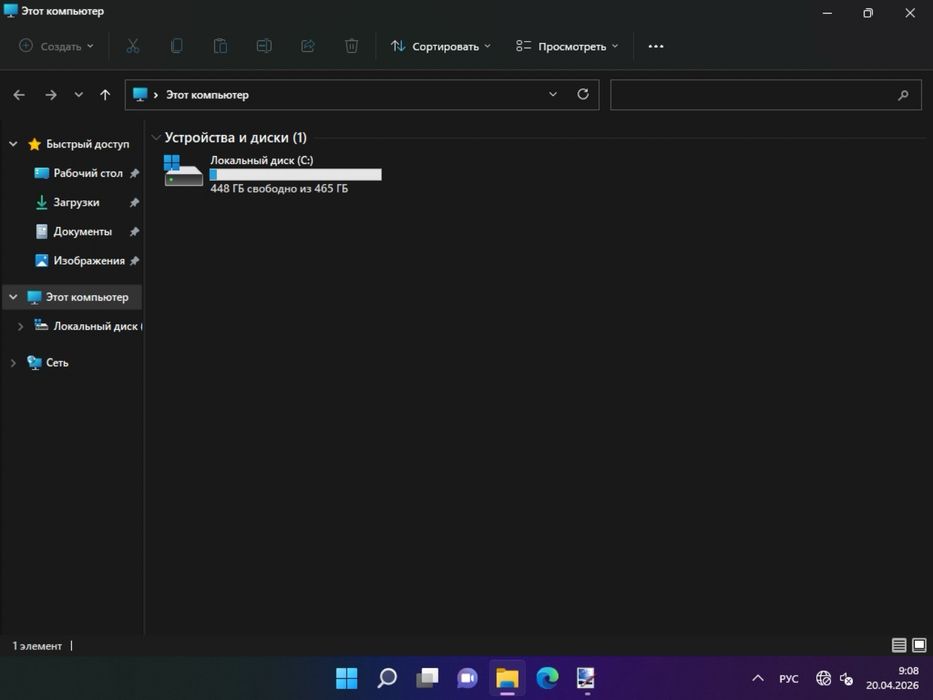
Task: Click the Task View taskbar icon
Action: coord(427,678)
